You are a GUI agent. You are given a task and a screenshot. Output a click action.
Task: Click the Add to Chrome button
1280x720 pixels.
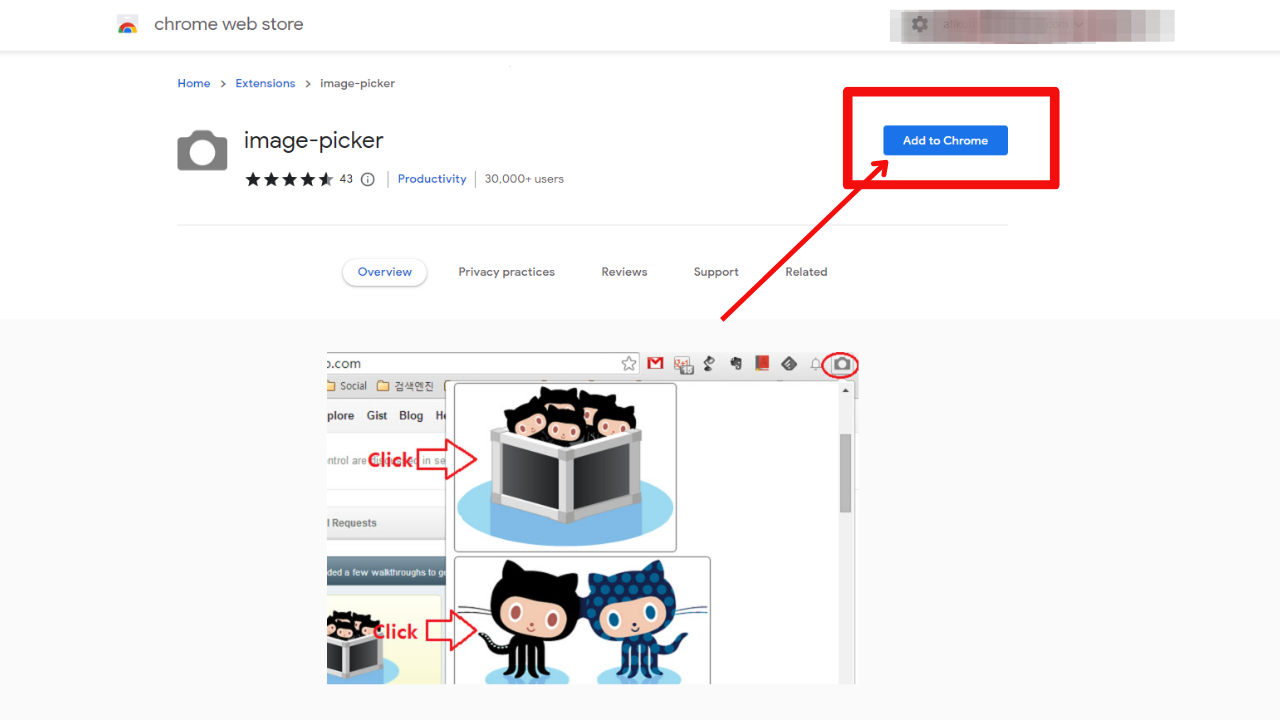pyautogui.click(x=945, y=140)
